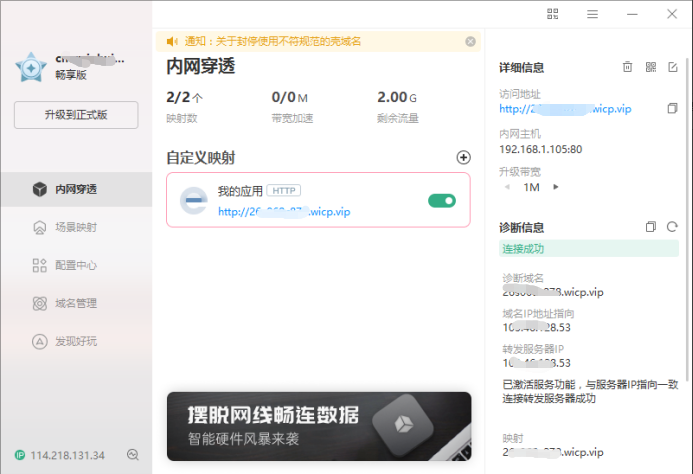Copy the 访问地址 URL

(x=672, y=108)
